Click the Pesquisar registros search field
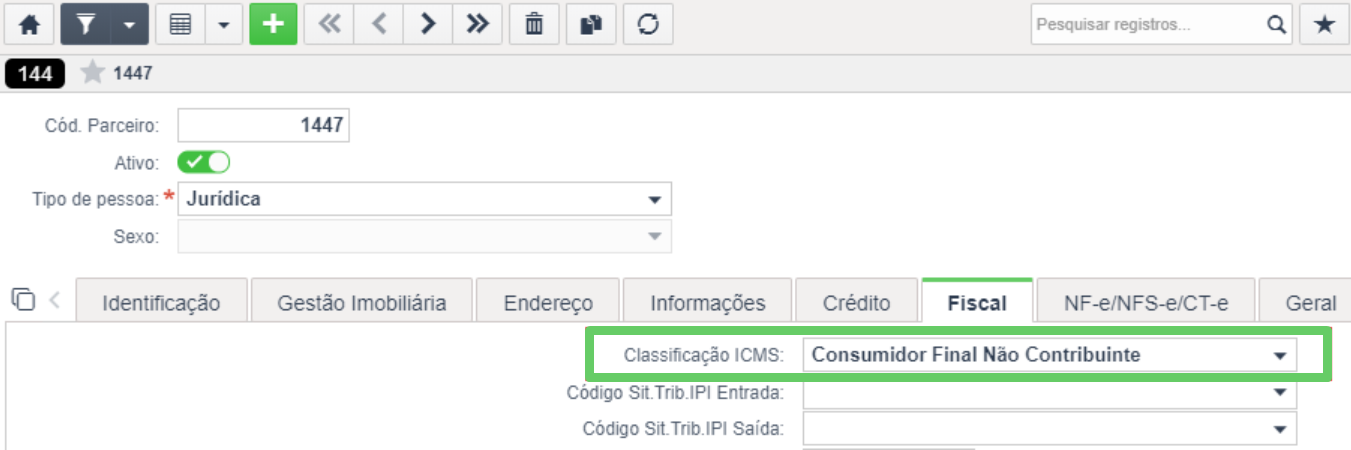This screenshot has height=450, width=1351. pyautogui.click(x=1148, y=25)
